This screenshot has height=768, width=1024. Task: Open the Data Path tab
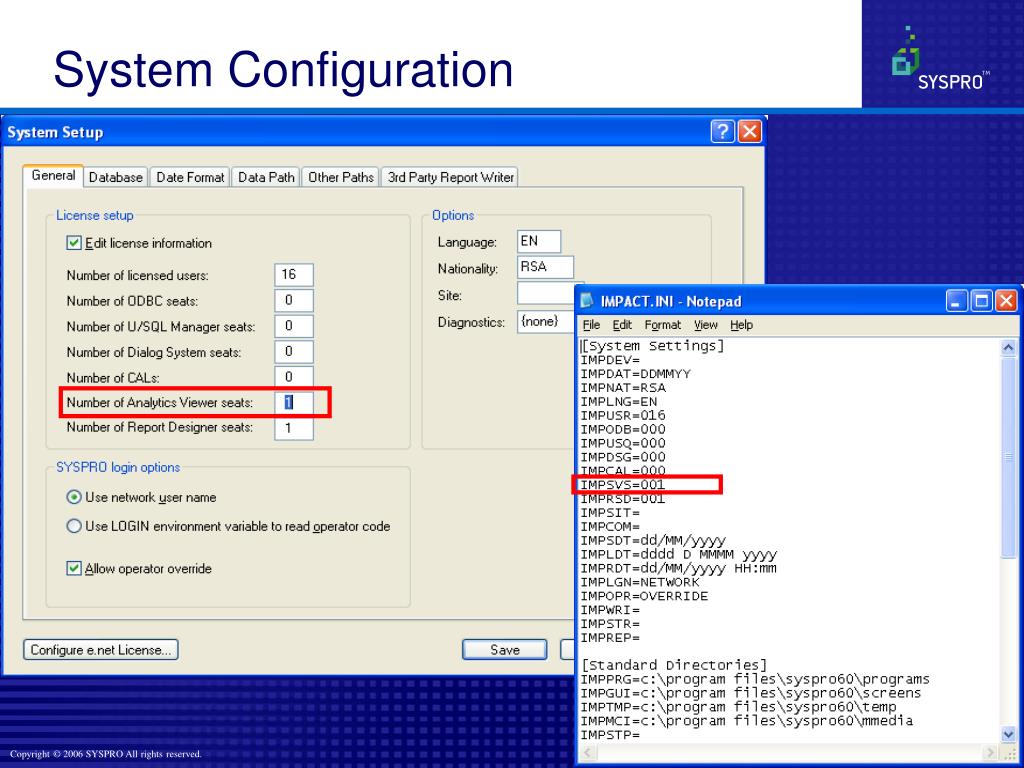pos(266,177)
